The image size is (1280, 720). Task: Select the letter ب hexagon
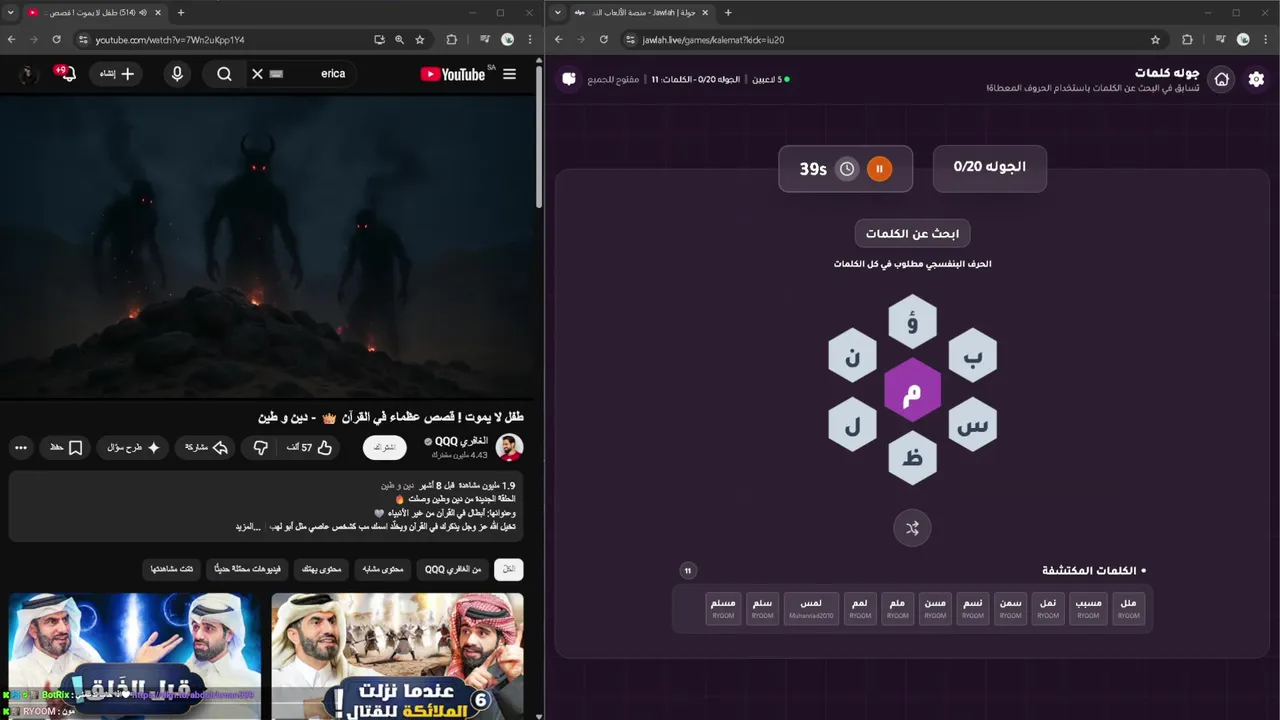[972, 356]
